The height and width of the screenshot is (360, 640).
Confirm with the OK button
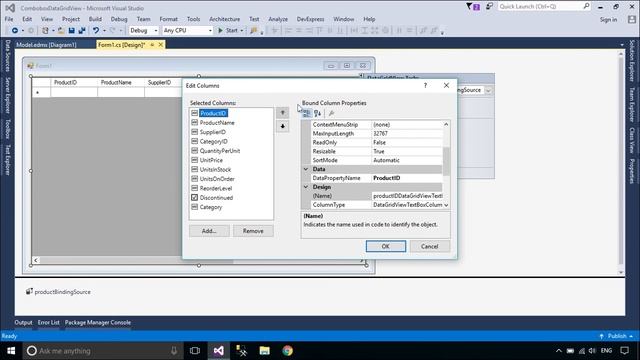[386, 247]
